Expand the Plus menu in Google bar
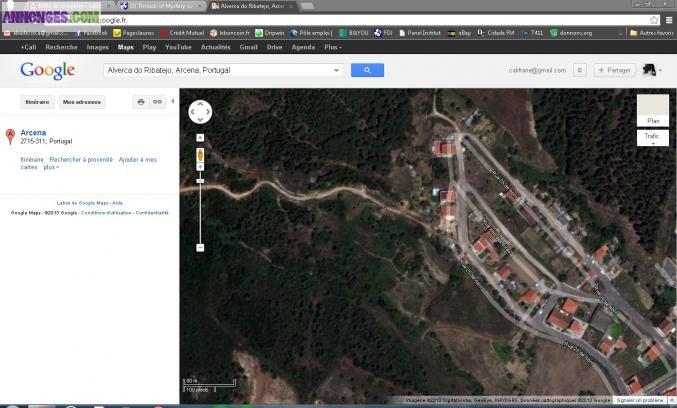This screenshot has width=677, height=408. (x=332, y=47)
